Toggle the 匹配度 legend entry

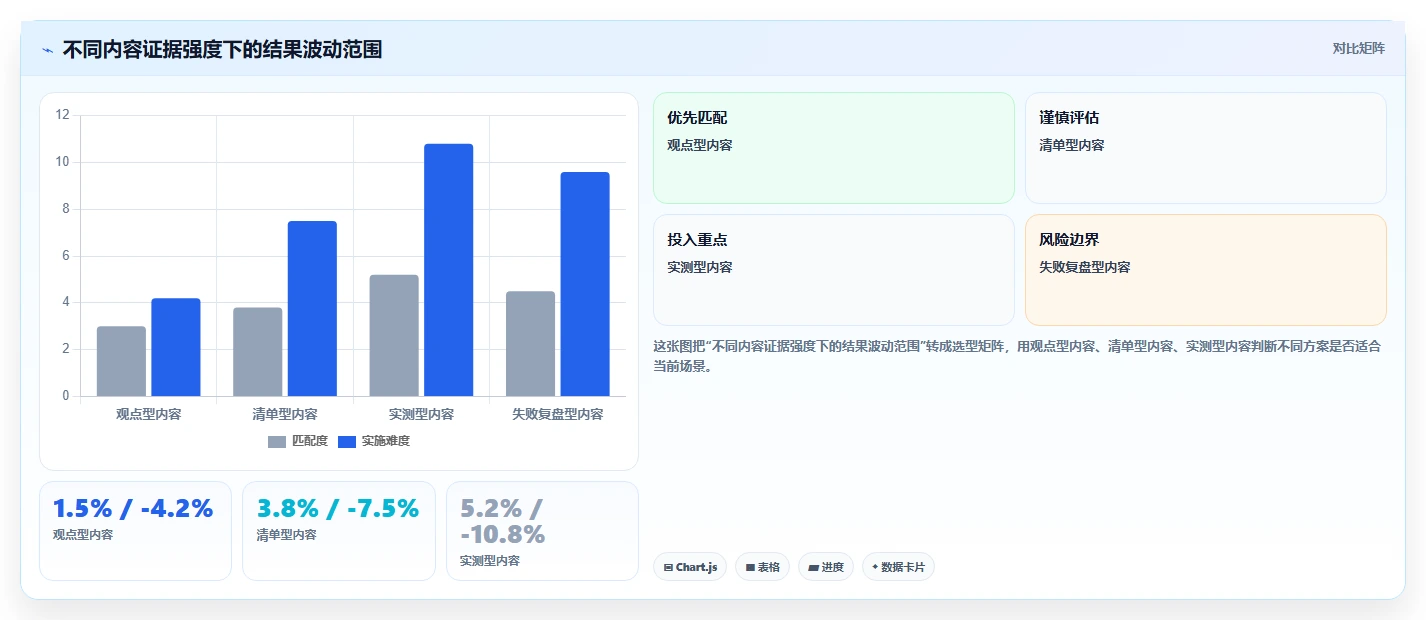pyautogui.click(x=298, y=441)
